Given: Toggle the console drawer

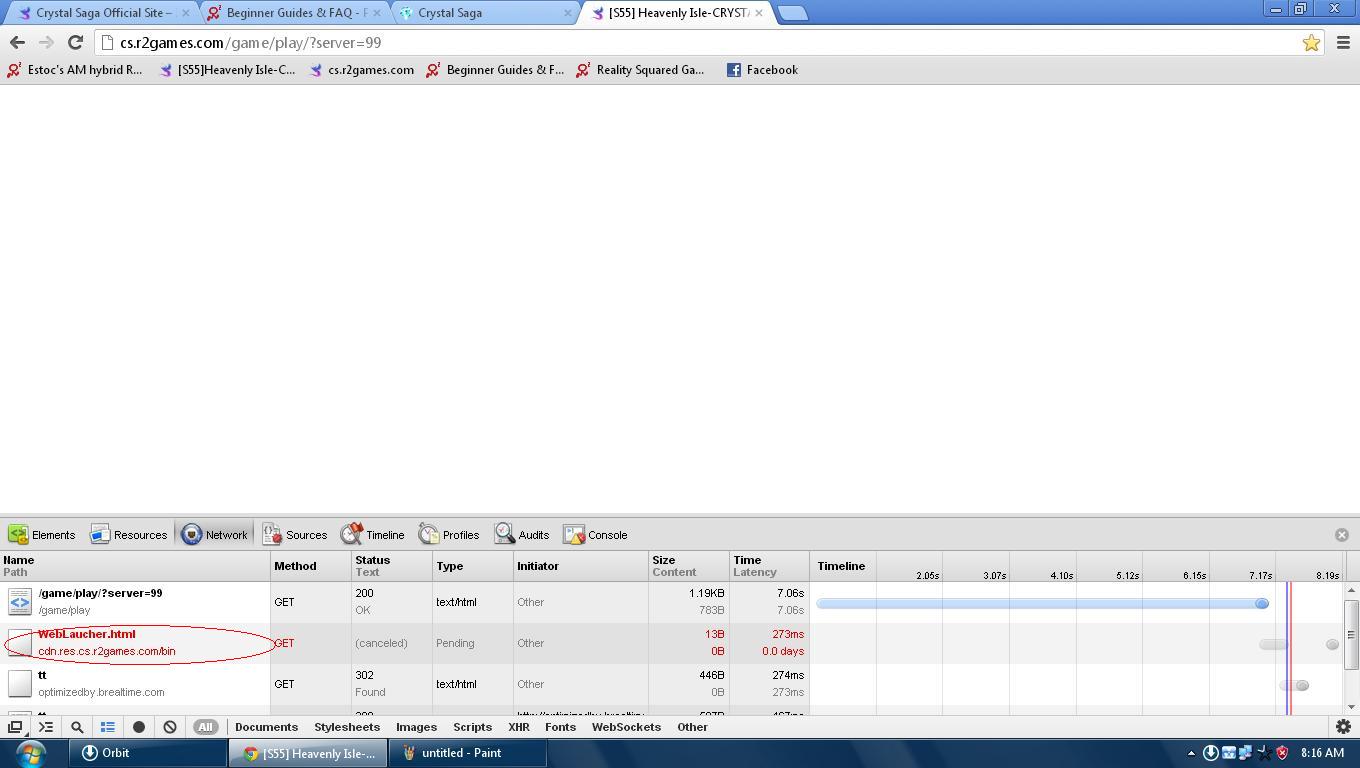Looking at the screenshot, I should 46,727.
